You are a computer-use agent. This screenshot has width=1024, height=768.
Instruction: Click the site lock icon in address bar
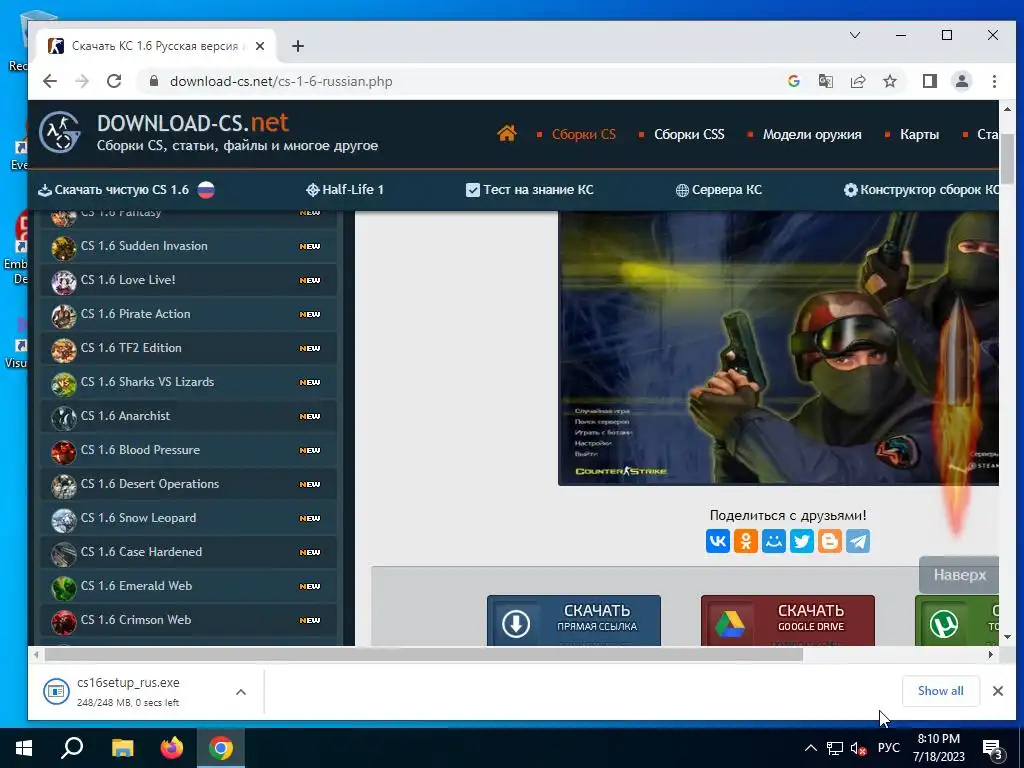tap(154, 81)
